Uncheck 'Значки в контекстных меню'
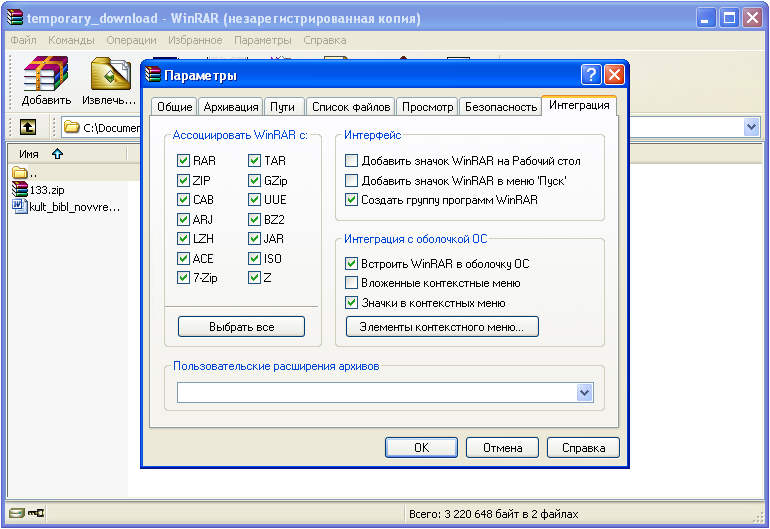770x529 pixels. (x=351, y=303)
